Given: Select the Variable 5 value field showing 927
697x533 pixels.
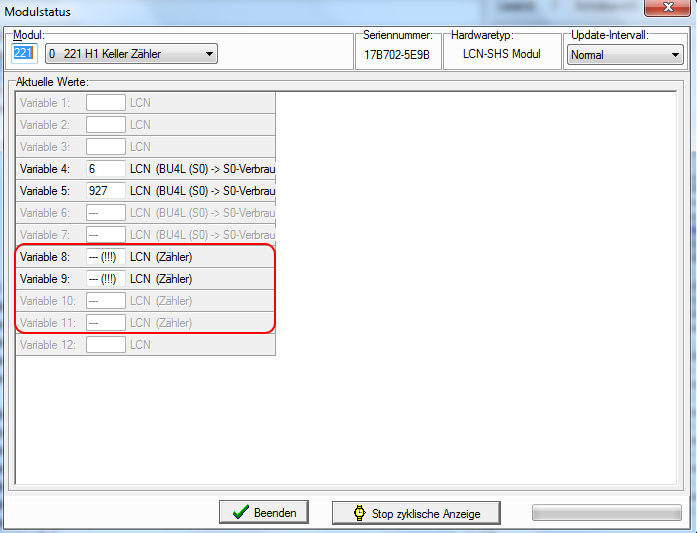Looking at the screenshot, I should point(105,191).
